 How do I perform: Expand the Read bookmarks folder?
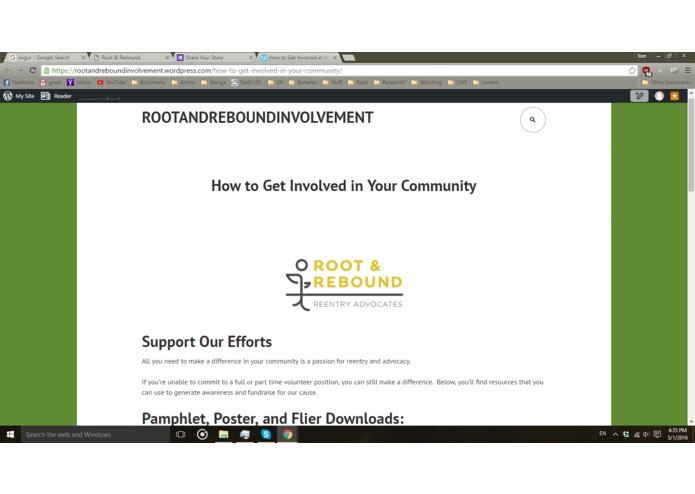pos(358,82)
